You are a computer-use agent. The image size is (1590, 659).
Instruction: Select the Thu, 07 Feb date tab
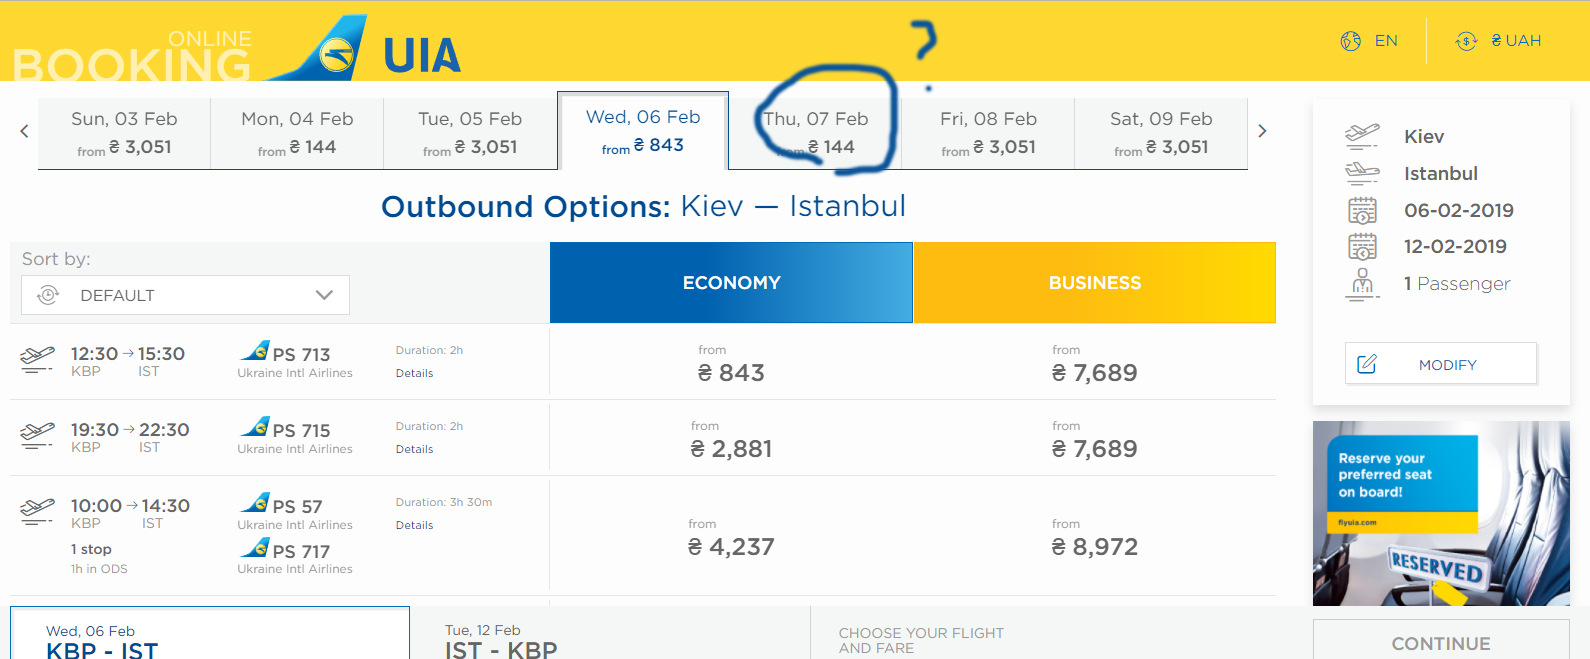[x=815, y=133]
